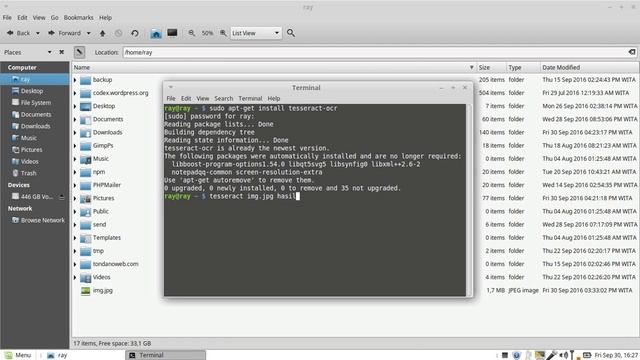Go up to parent folder
Viewport: 640px width, 360px height.
coord(102,33)
